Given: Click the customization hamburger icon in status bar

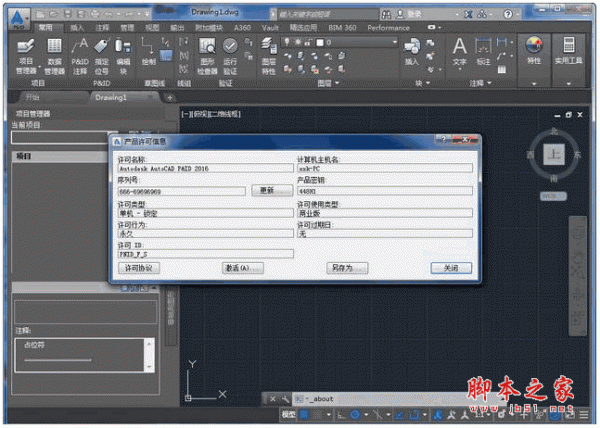Looking at the screenshot, I should tap(584, 415).
